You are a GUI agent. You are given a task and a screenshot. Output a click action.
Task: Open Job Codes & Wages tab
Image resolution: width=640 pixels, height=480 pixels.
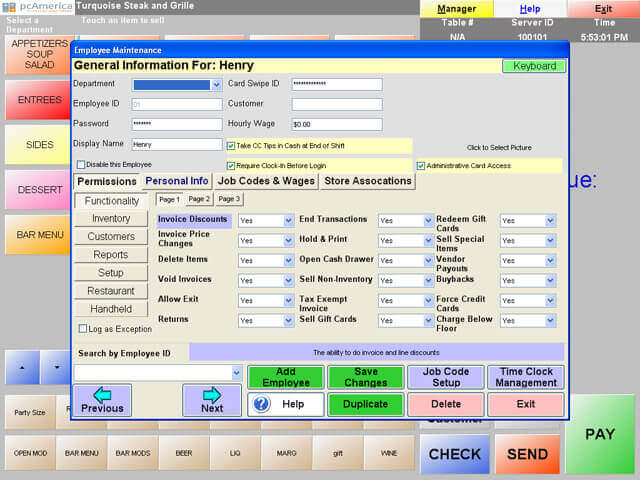tap(267, 181)
